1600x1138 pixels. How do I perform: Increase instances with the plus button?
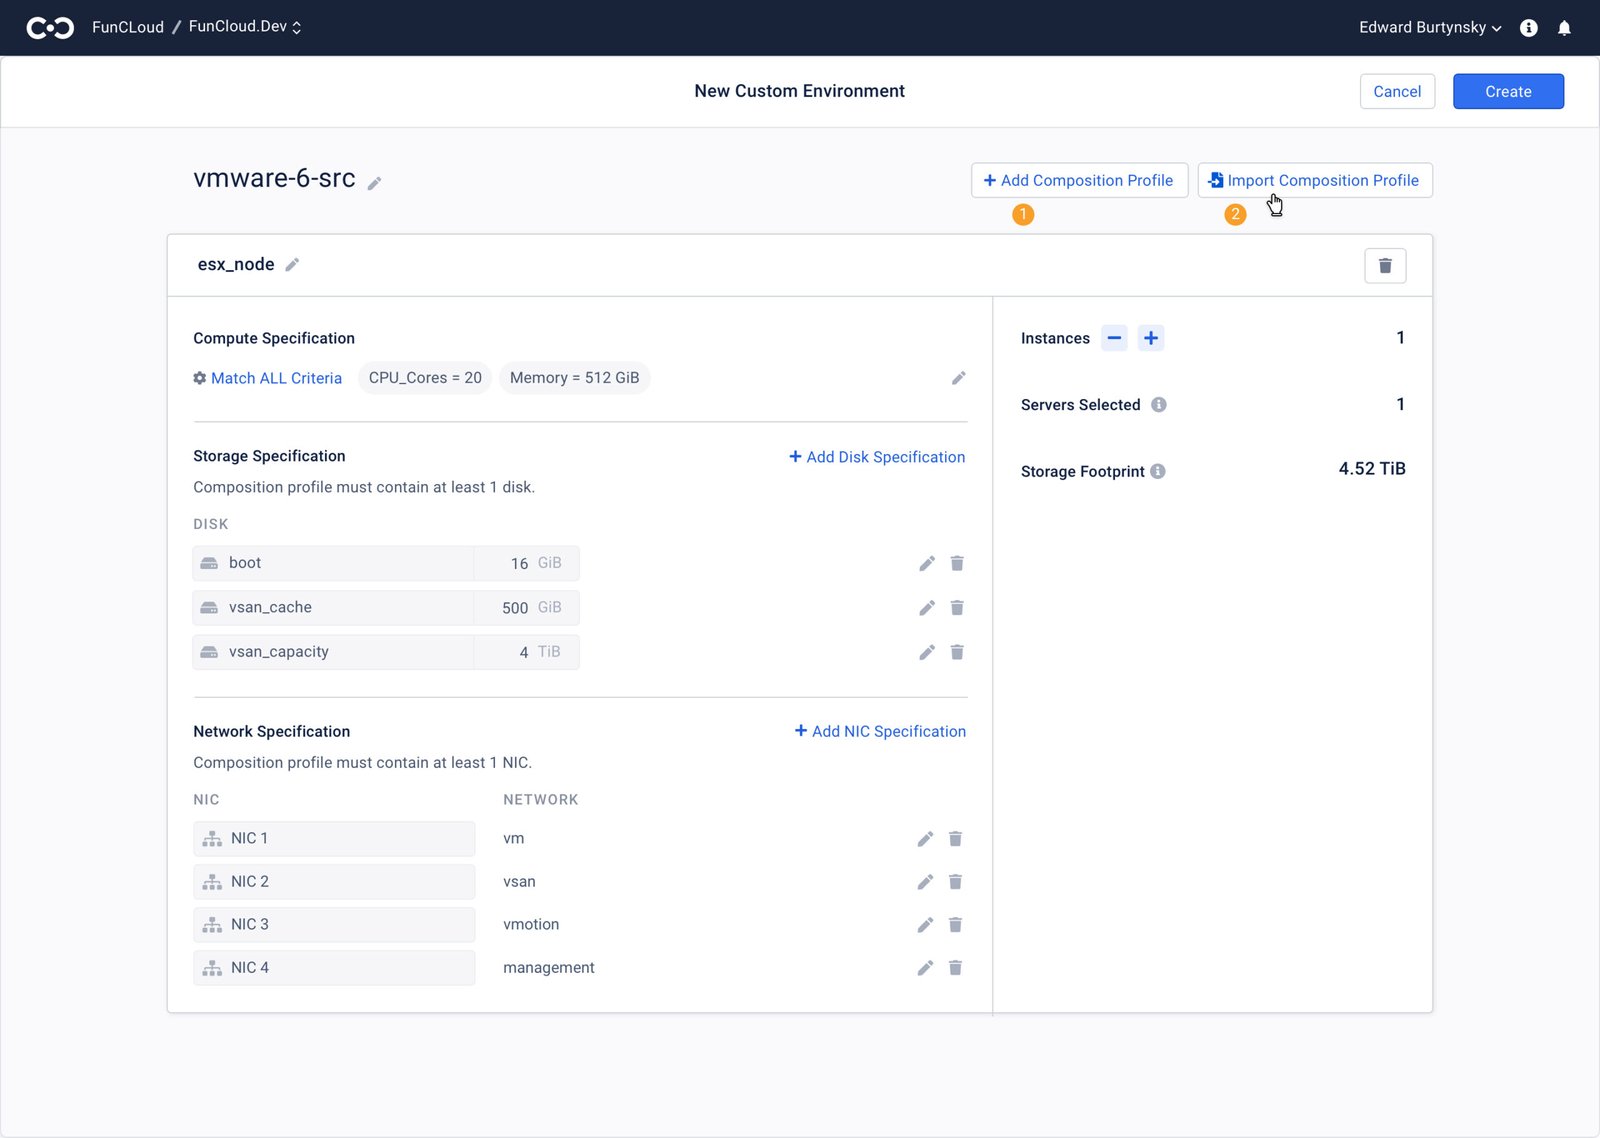(x=1151, y=338)
